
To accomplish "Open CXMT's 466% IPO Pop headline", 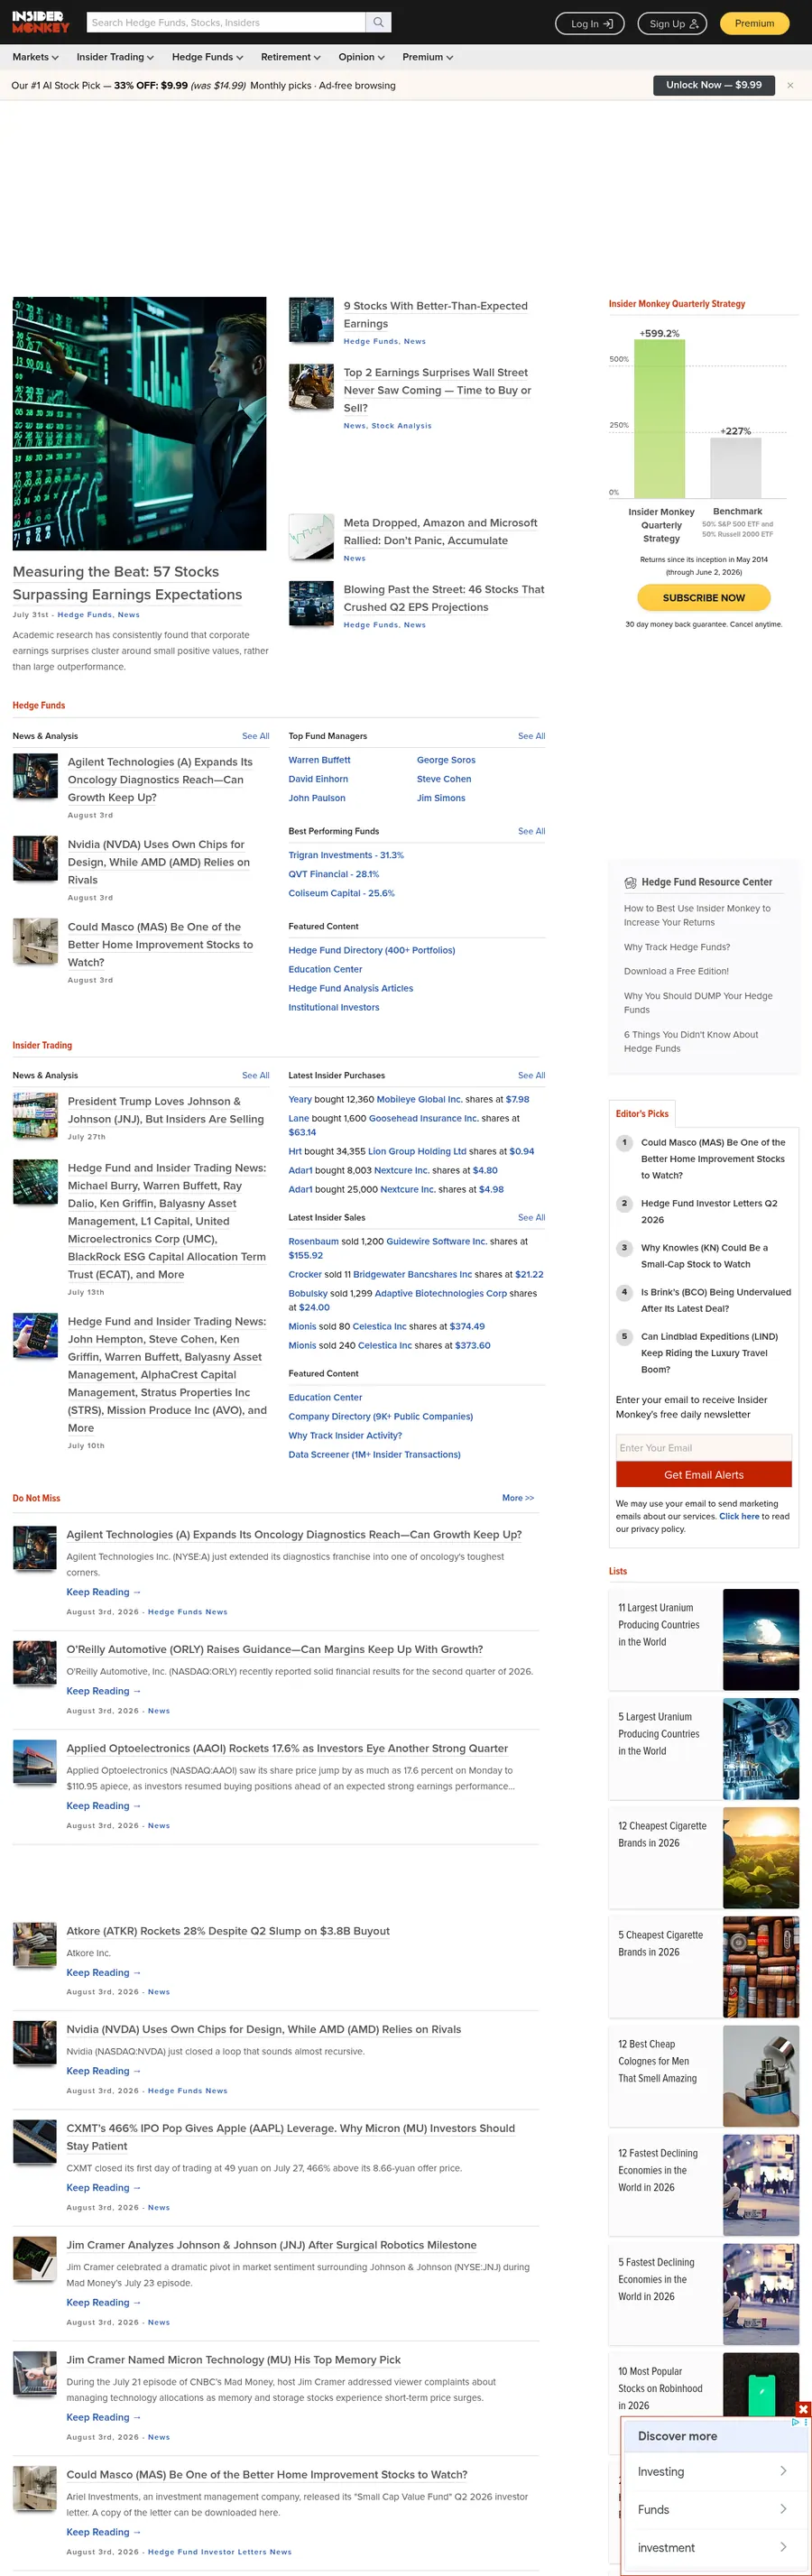I will [x=291, y=2137].
